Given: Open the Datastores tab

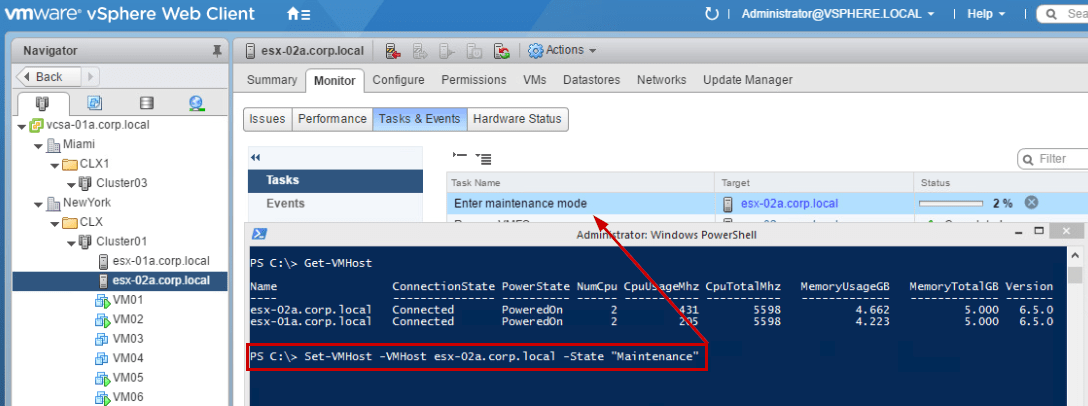Looking at the screenshot, I should click(592, 80).
